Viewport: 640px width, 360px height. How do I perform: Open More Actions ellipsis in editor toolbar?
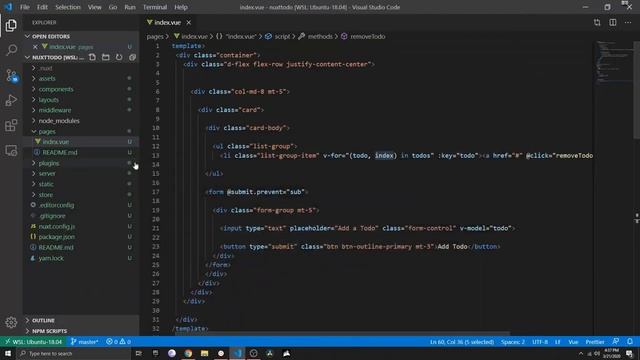[x=628, y=22]
